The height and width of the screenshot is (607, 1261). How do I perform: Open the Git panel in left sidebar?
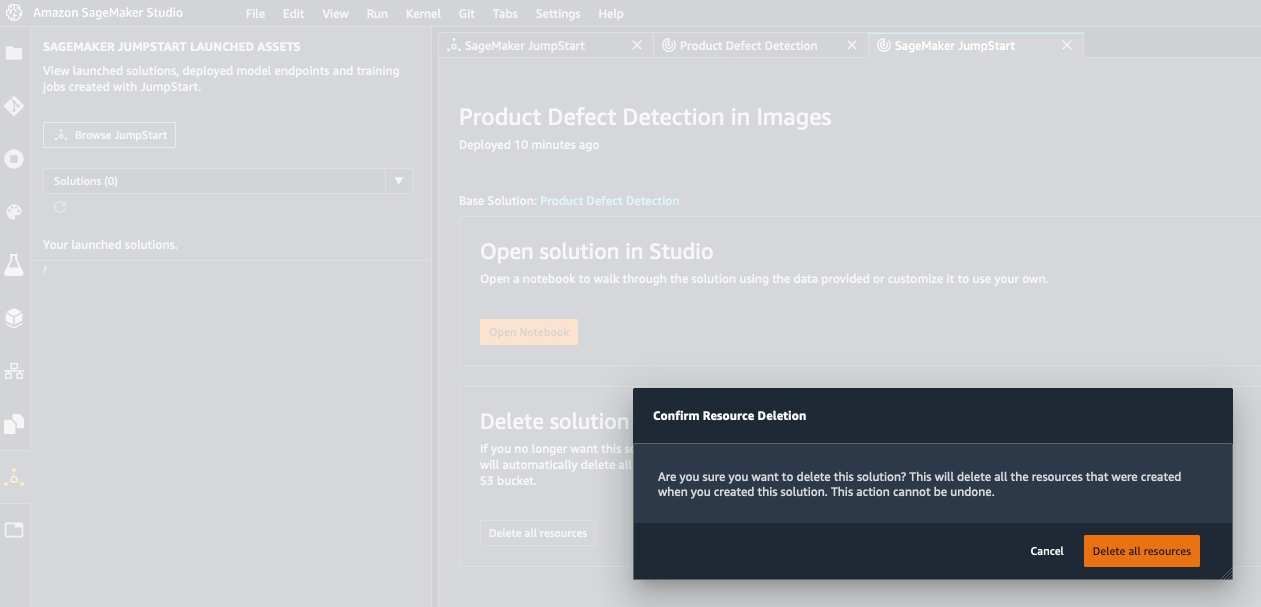[x=14, y=106]
